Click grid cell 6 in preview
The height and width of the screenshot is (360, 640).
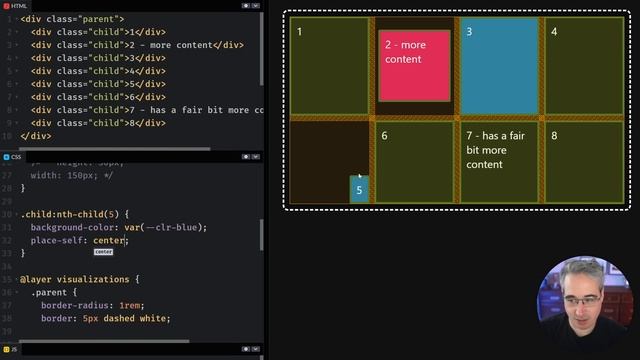[414, 162]
